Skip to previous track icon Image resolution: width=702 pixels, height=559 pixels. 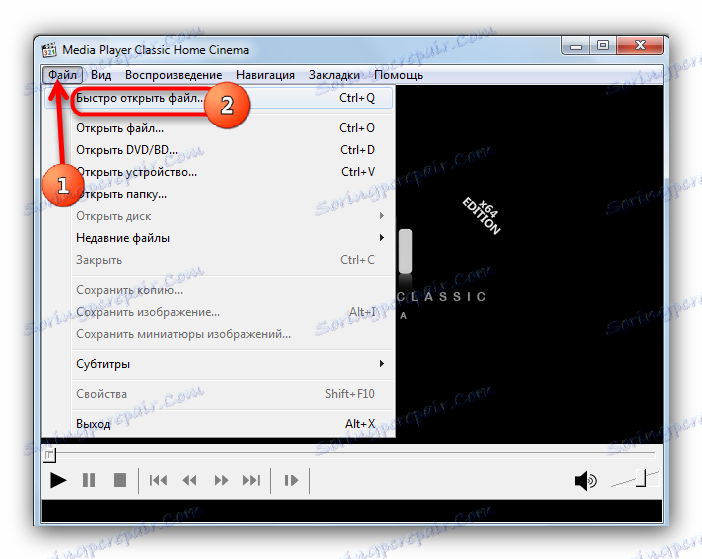click(158, 481)
